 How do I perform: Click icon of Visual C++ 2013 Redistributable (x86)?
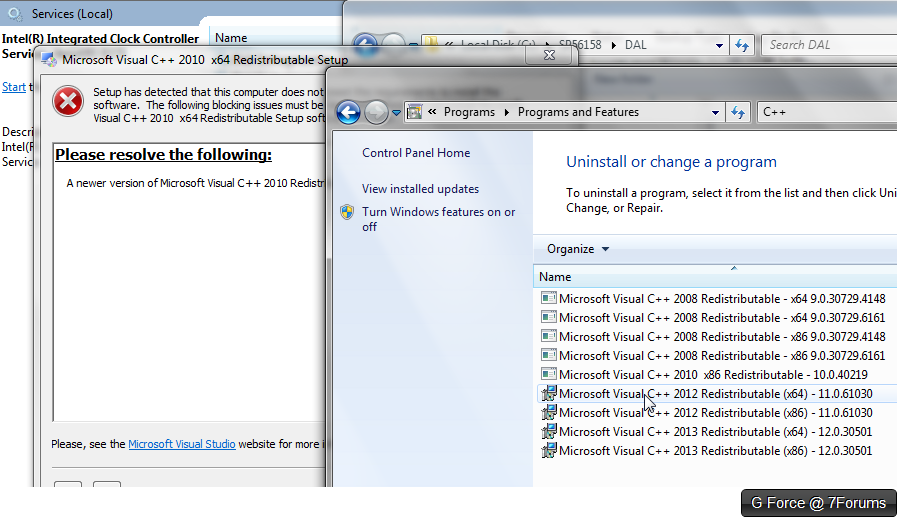pos(549,450)
